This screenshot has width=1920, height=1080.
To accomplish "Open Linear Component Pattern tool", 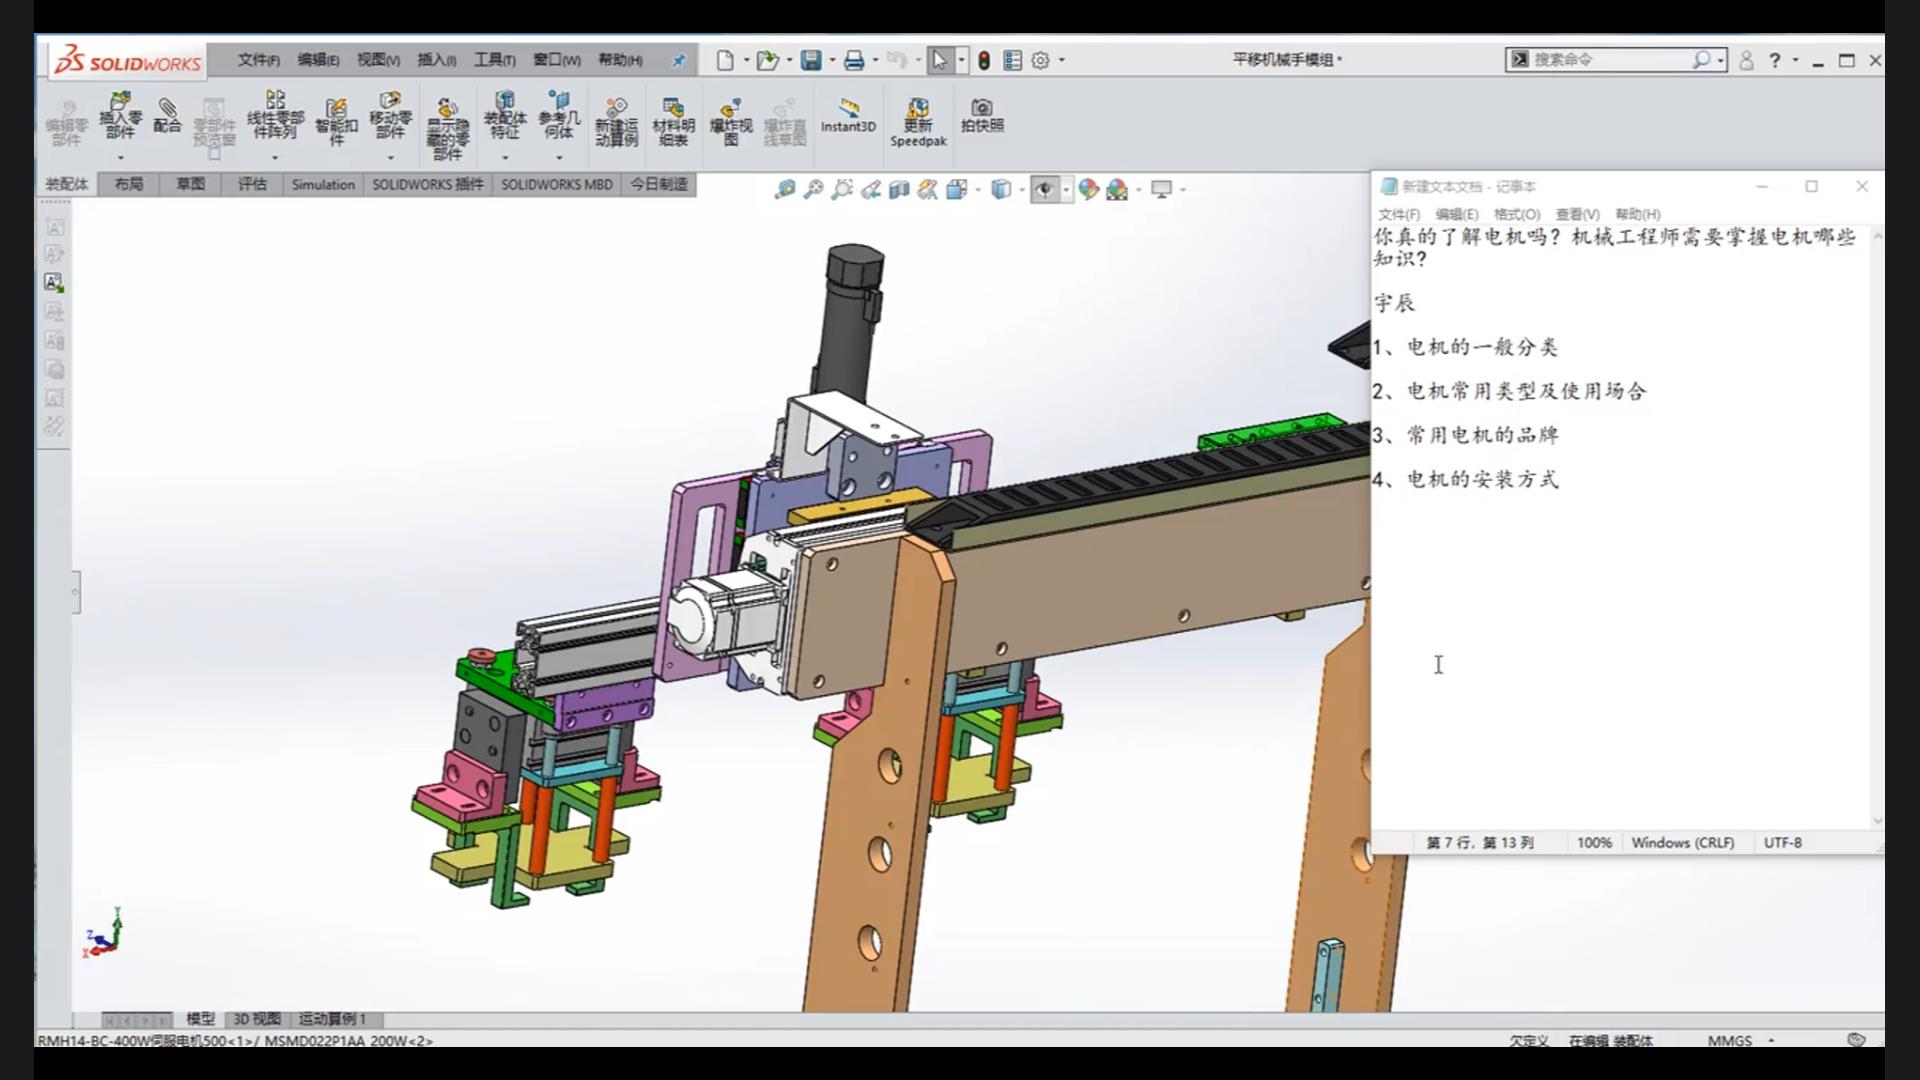I will tap(275, 116).
